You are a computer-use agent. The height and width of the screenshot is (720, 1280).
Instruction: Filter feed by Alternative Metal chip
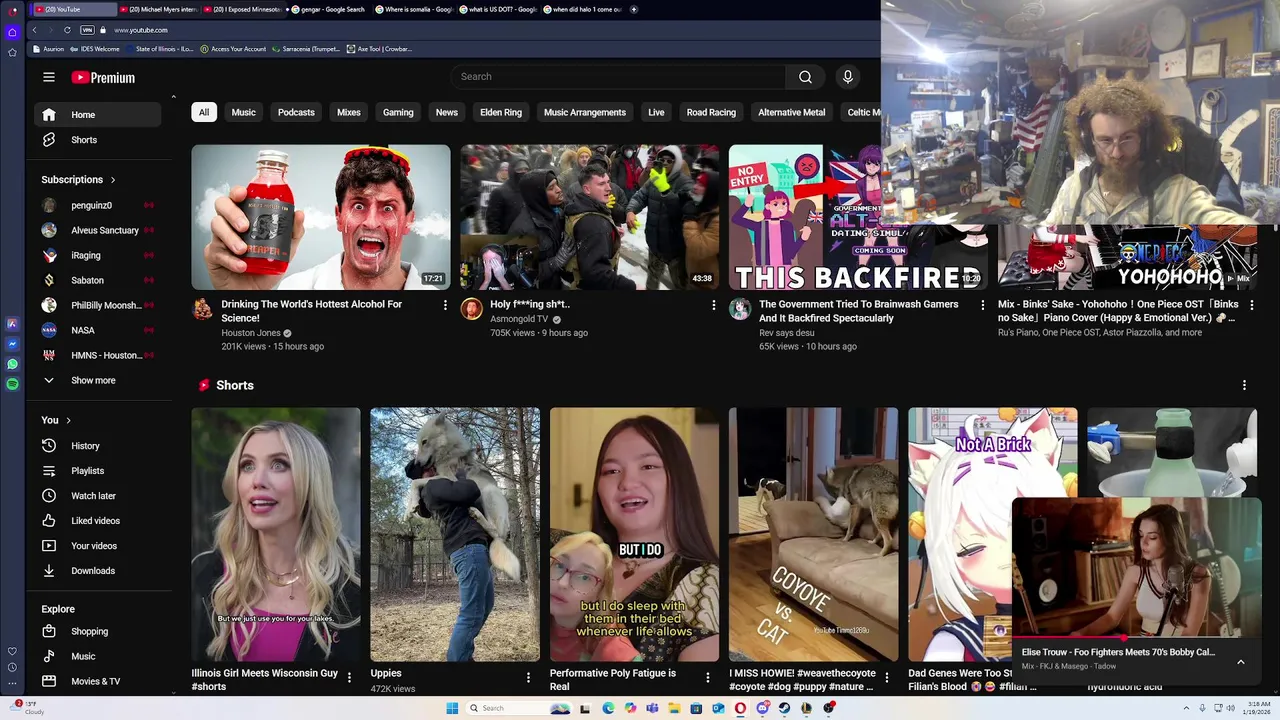pos(792,112)
